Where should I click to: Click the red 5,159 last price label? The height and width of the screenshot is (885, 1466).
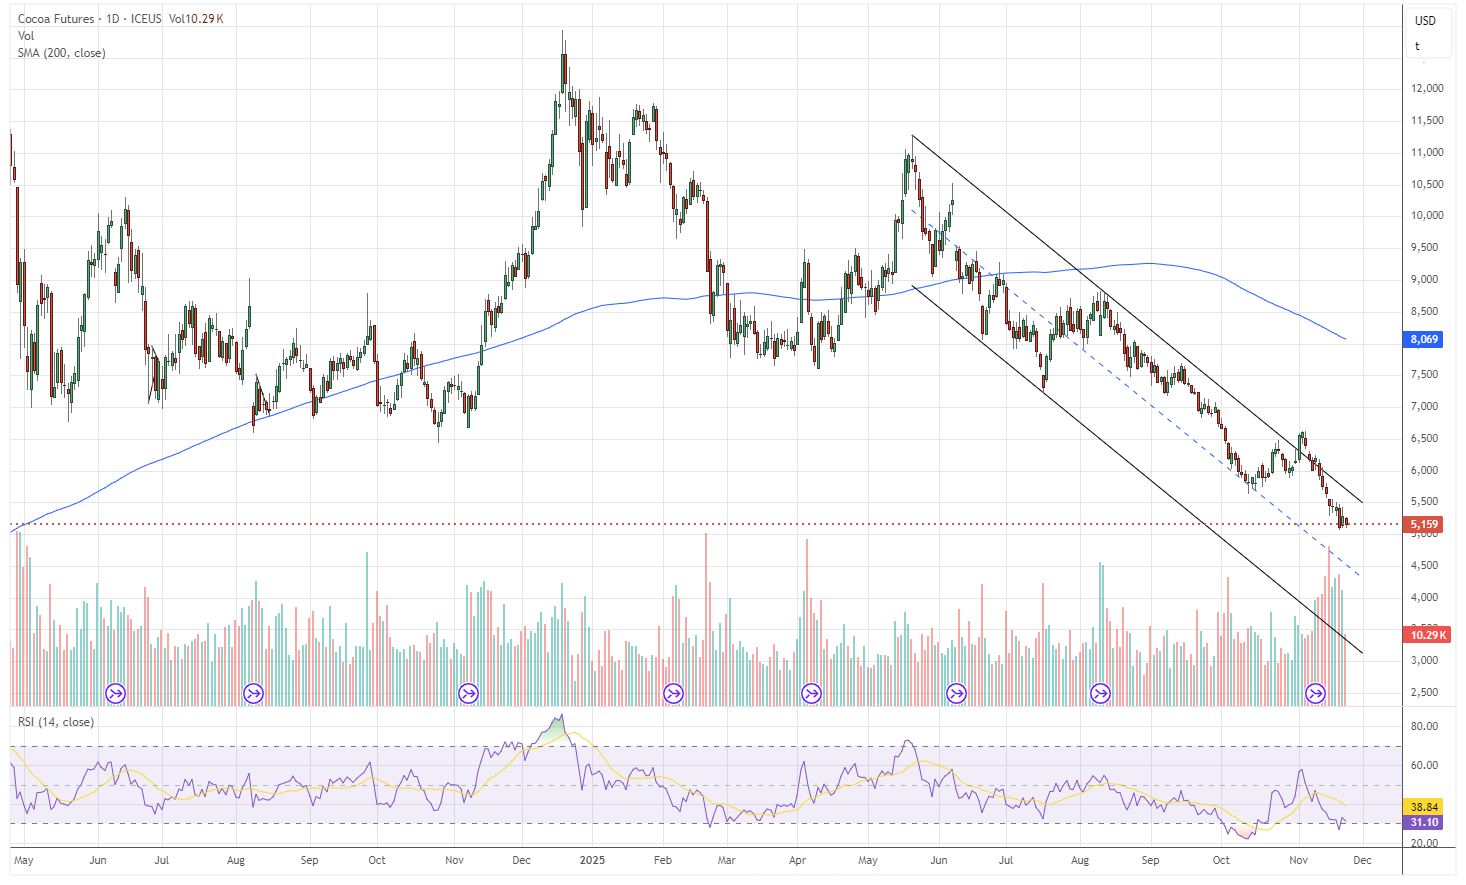point(1423,524)
